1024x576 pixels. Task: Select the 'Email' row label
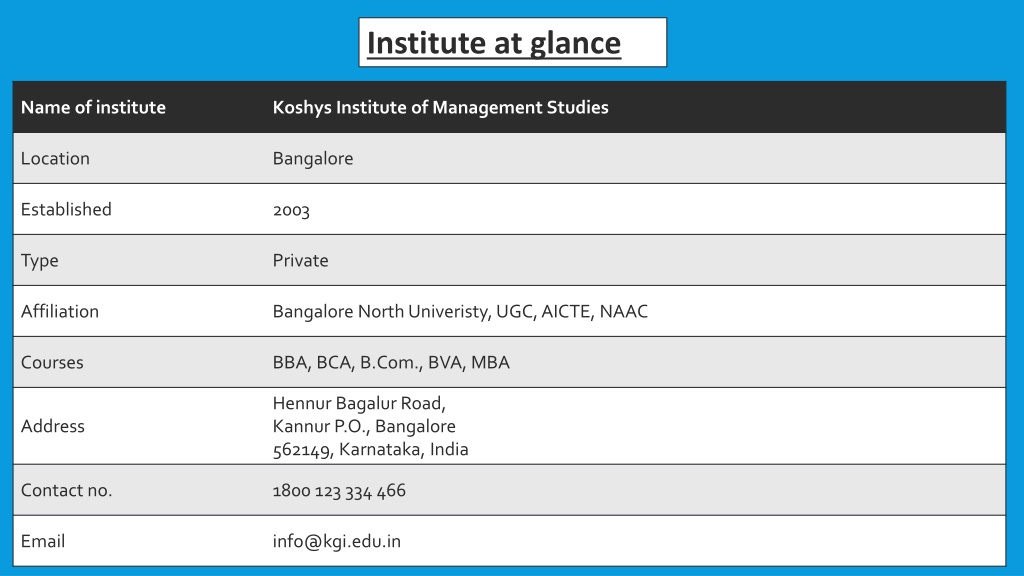pos(43,541)
